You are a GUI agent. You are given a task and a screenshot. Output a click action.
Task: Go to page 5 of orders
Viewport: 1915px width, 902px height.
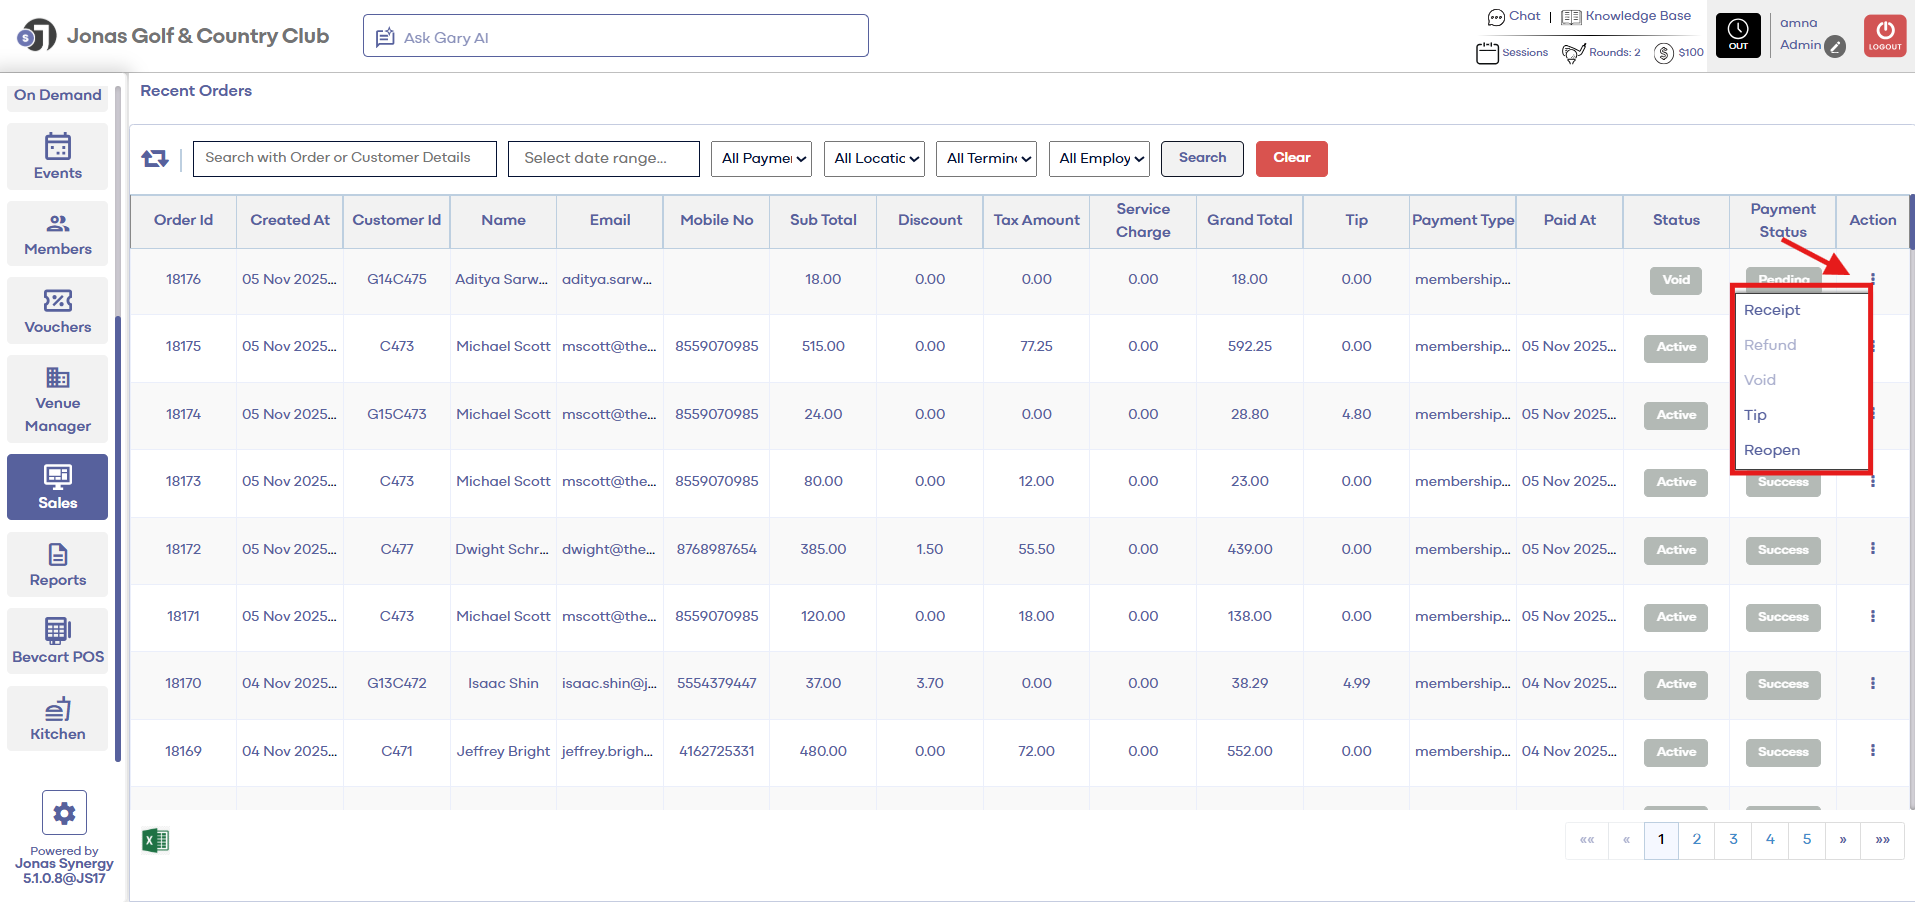[x=1807, y=840]
